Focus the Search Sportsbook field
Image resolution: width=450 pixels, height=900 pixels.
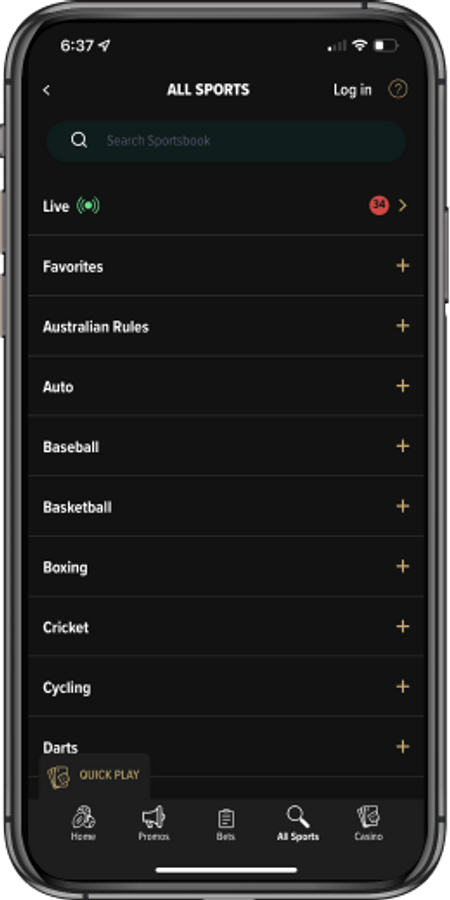(x=226, y=141)
